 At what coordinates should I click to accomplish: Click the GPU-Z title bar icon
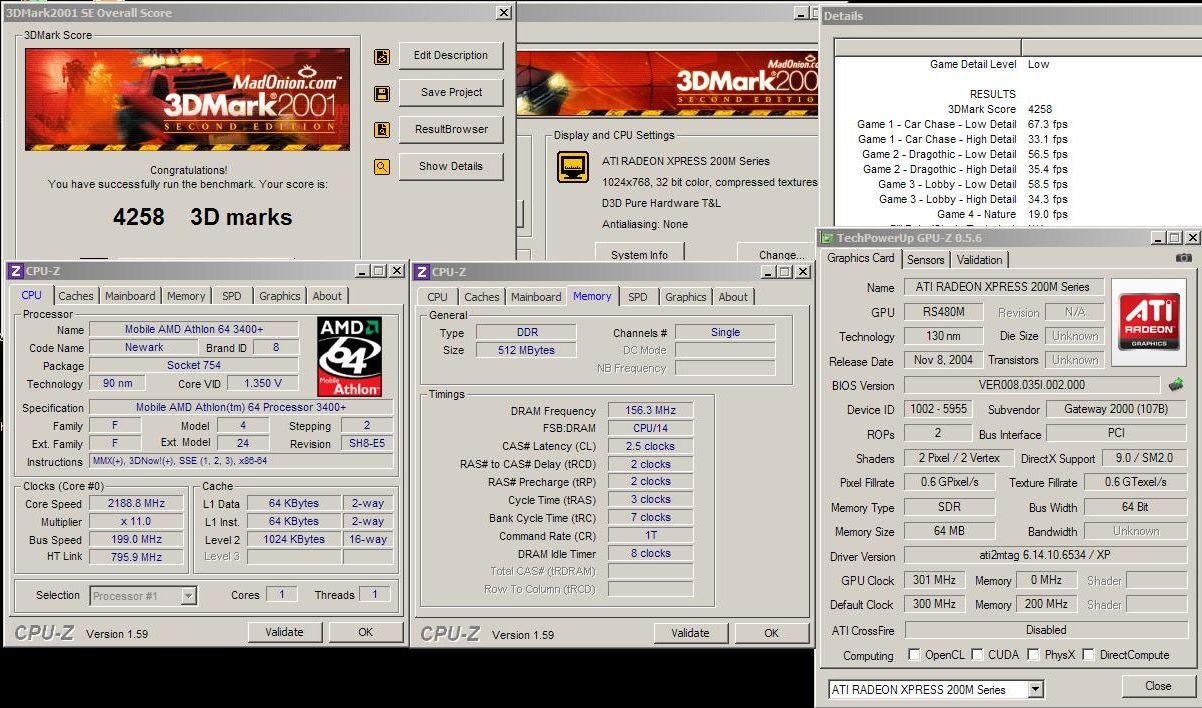pos(827,238)
